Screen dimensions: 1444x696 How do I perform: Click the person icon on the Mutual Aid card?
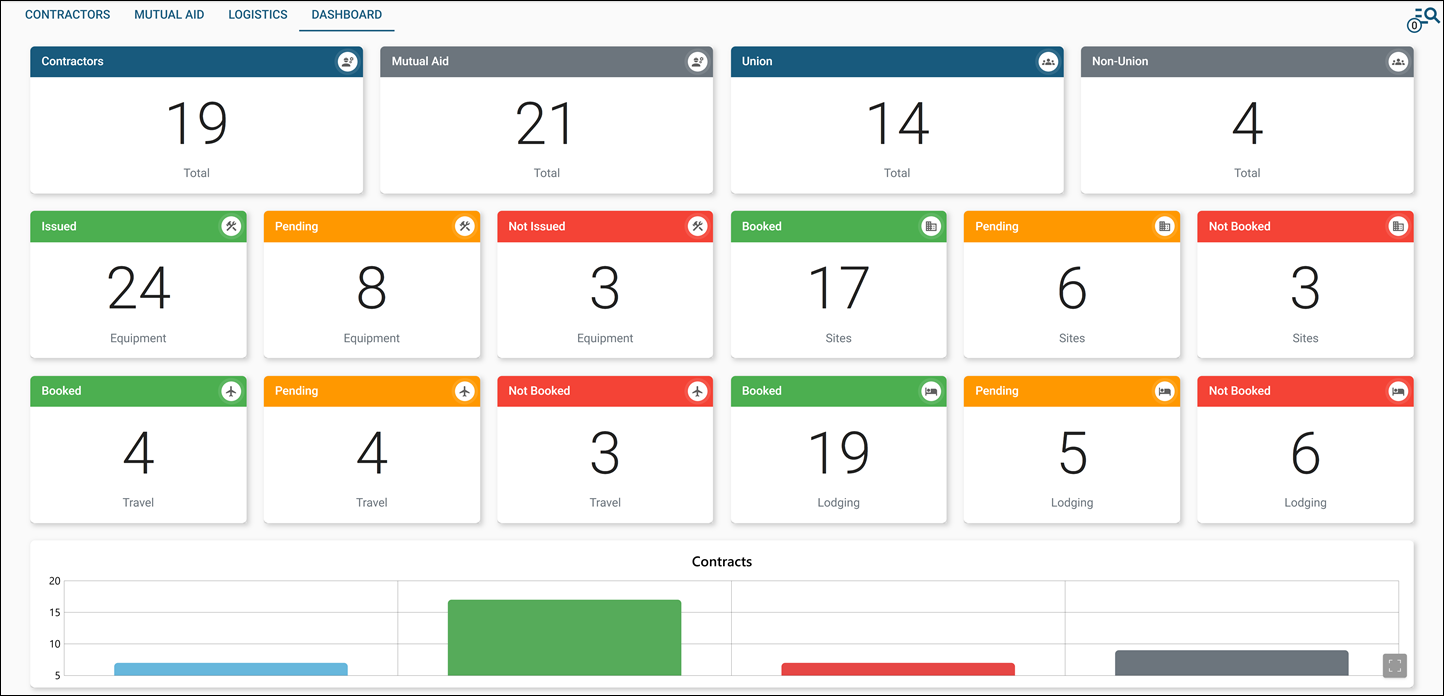point(697,61)
